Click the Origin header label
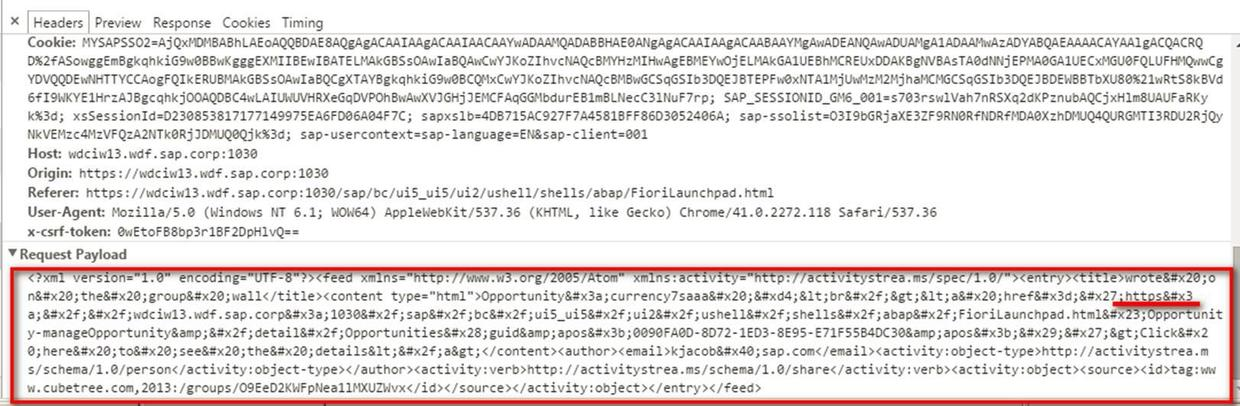Screen dimensions: 1240x406 coord(50,173)
